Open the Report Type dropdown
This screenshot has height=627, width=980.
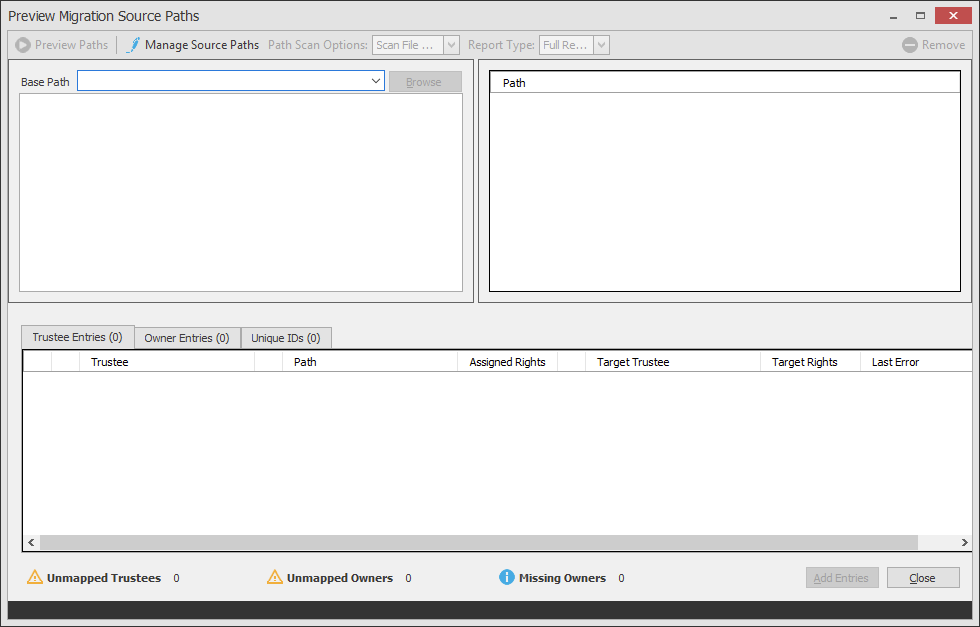601,45
